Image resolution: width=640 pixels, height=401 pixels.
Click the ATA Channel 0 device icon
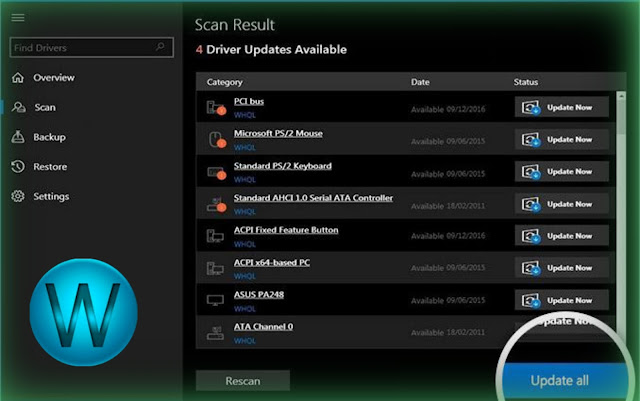[215, 333]
